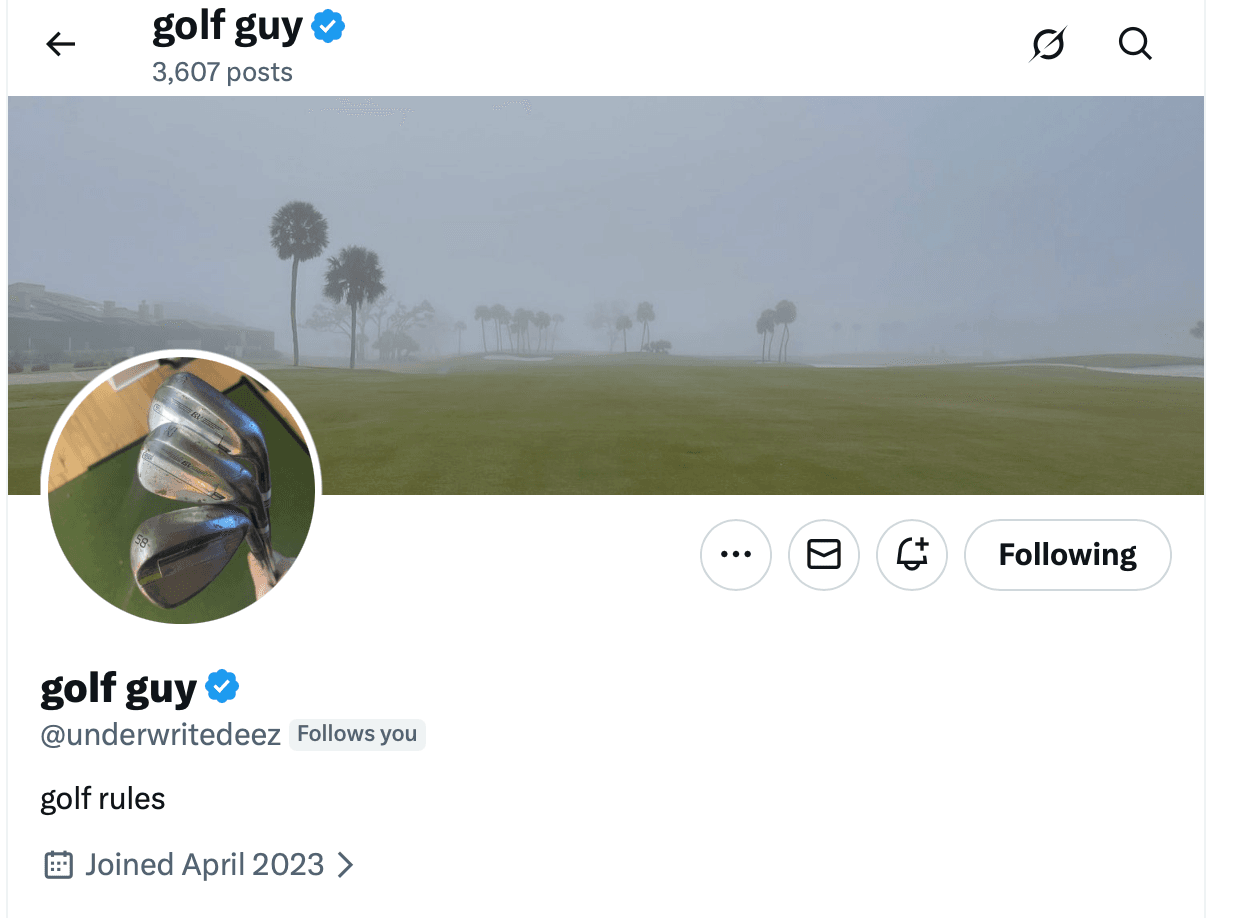
Task: Click the calendar icon near join date
Action: (59, 865)
